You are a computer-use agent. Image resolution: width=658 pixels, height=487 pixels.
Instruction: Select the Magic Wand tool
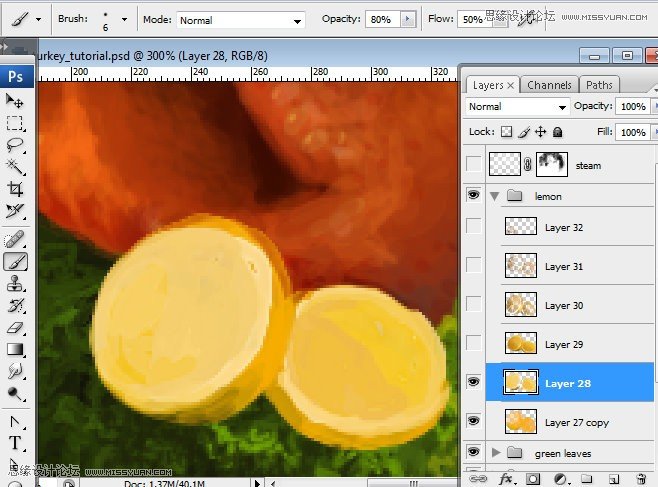(x=15, y=167)
